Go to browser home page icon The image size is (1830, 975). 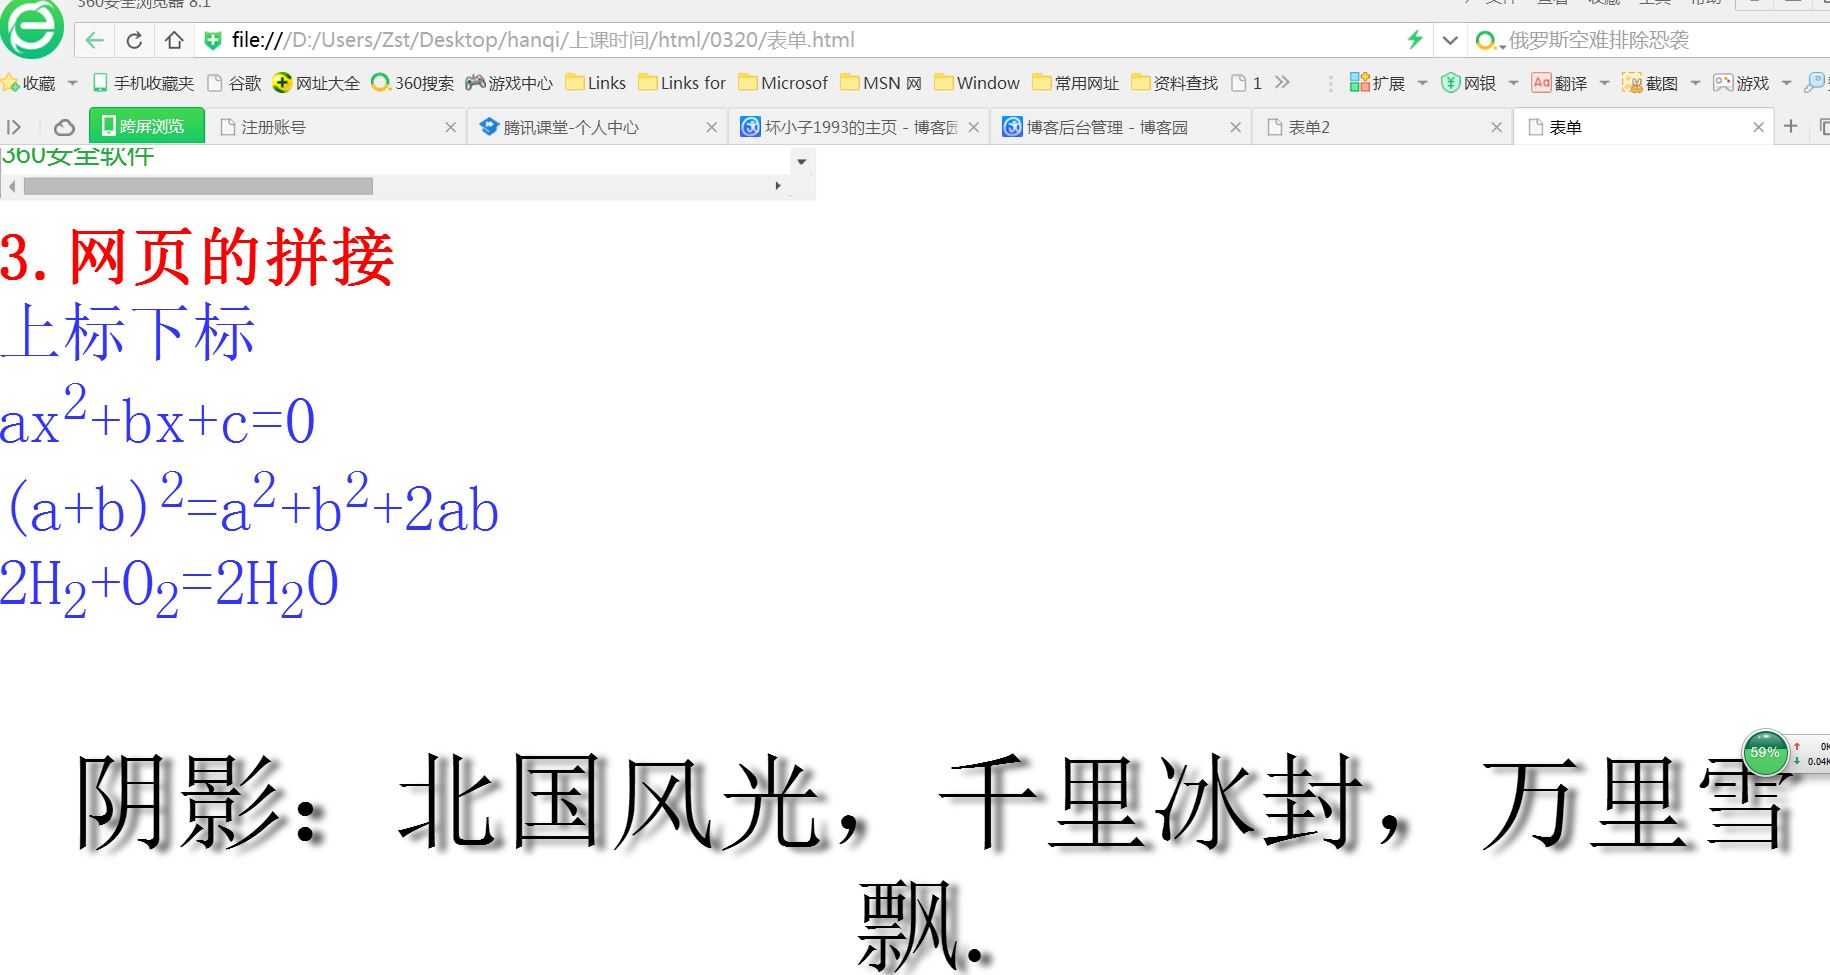tap(174, 40)
